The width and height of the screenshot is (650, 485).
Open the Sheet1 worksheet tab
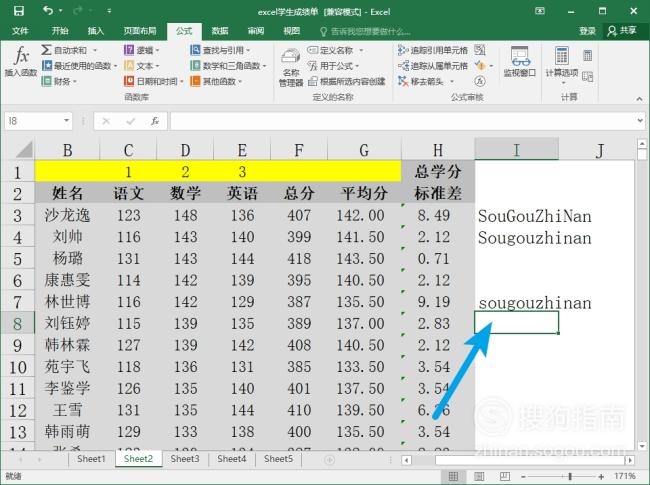91,459
